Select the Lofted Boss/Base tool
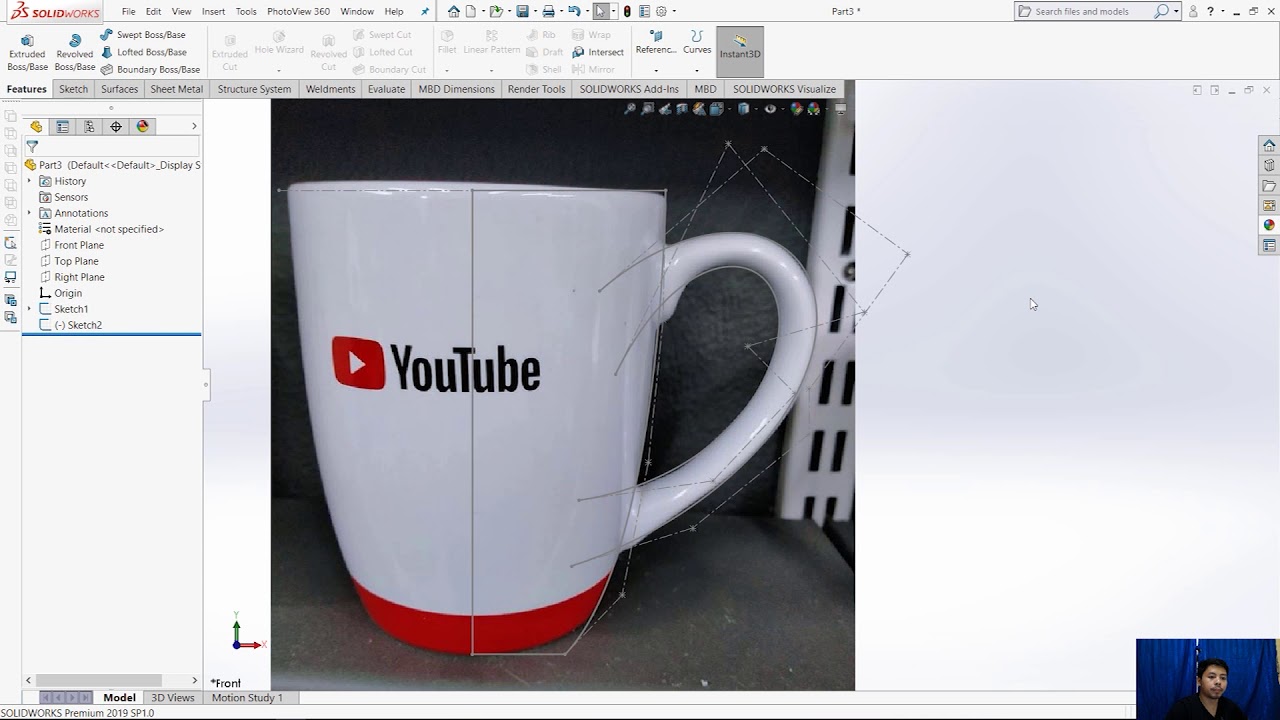The height and width of the screenshot is (720, 1280). [142, 52]
